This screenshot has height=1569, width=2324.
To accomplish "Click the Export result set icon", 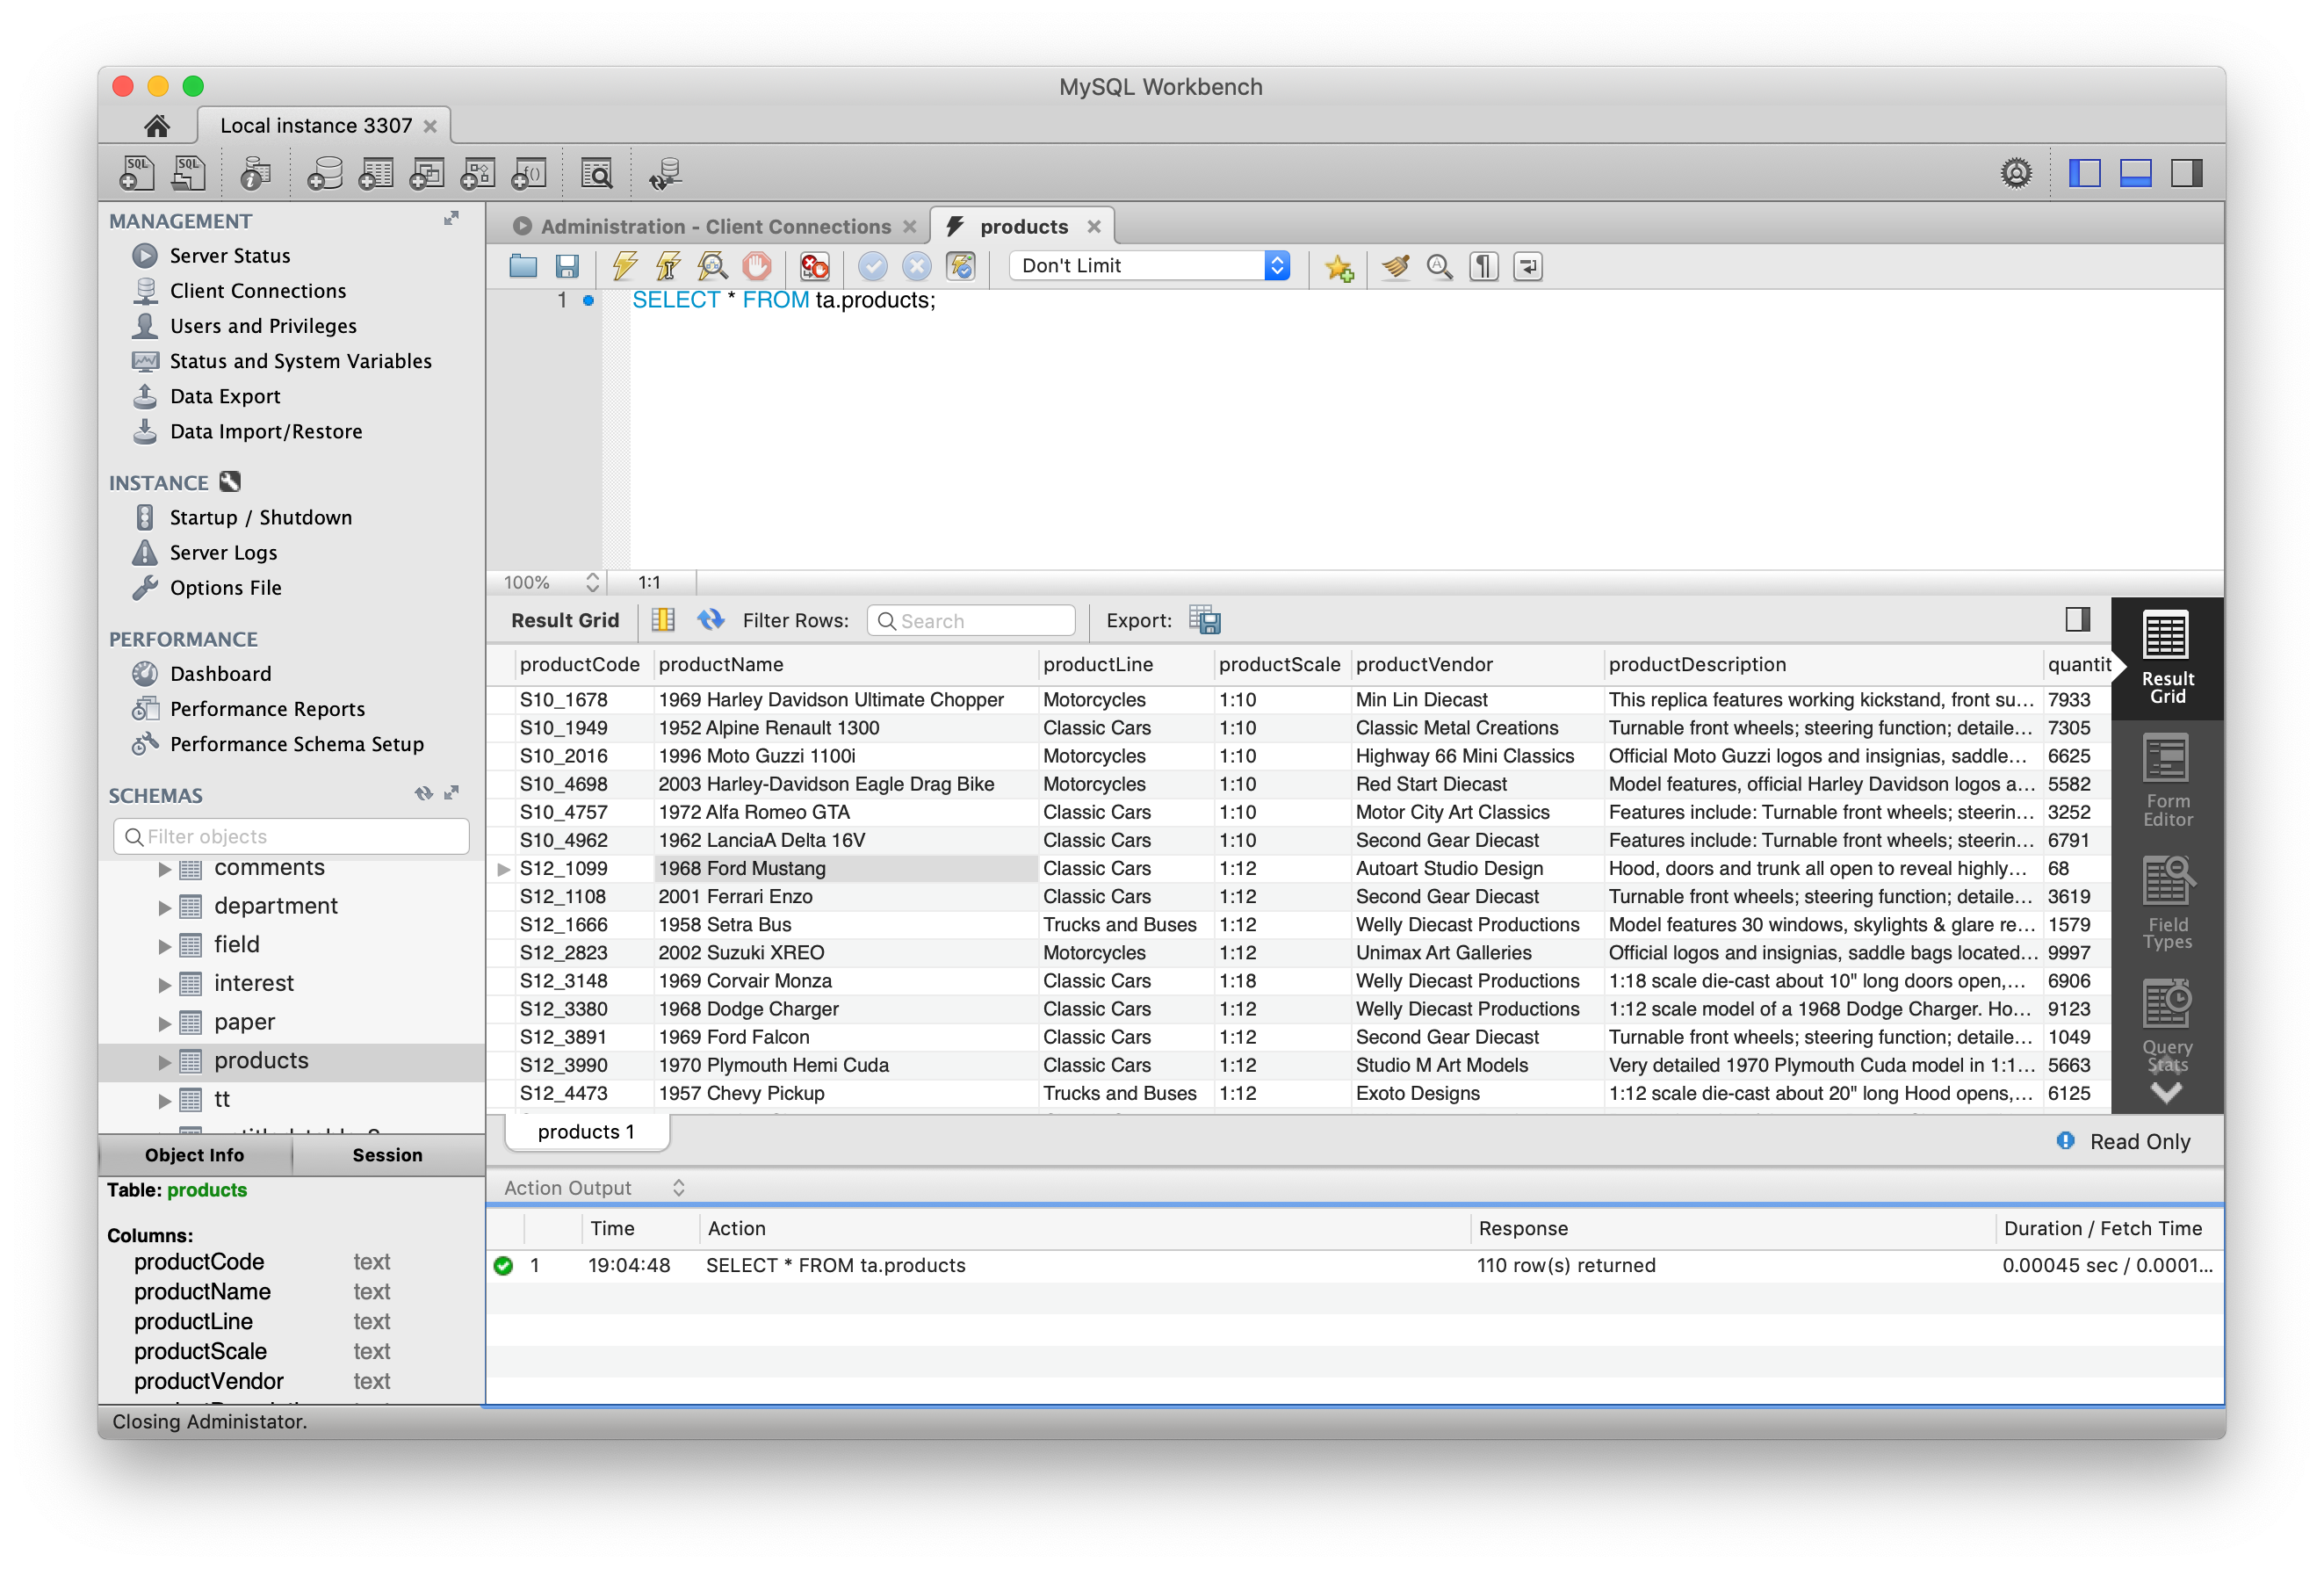I will 1204,620.
